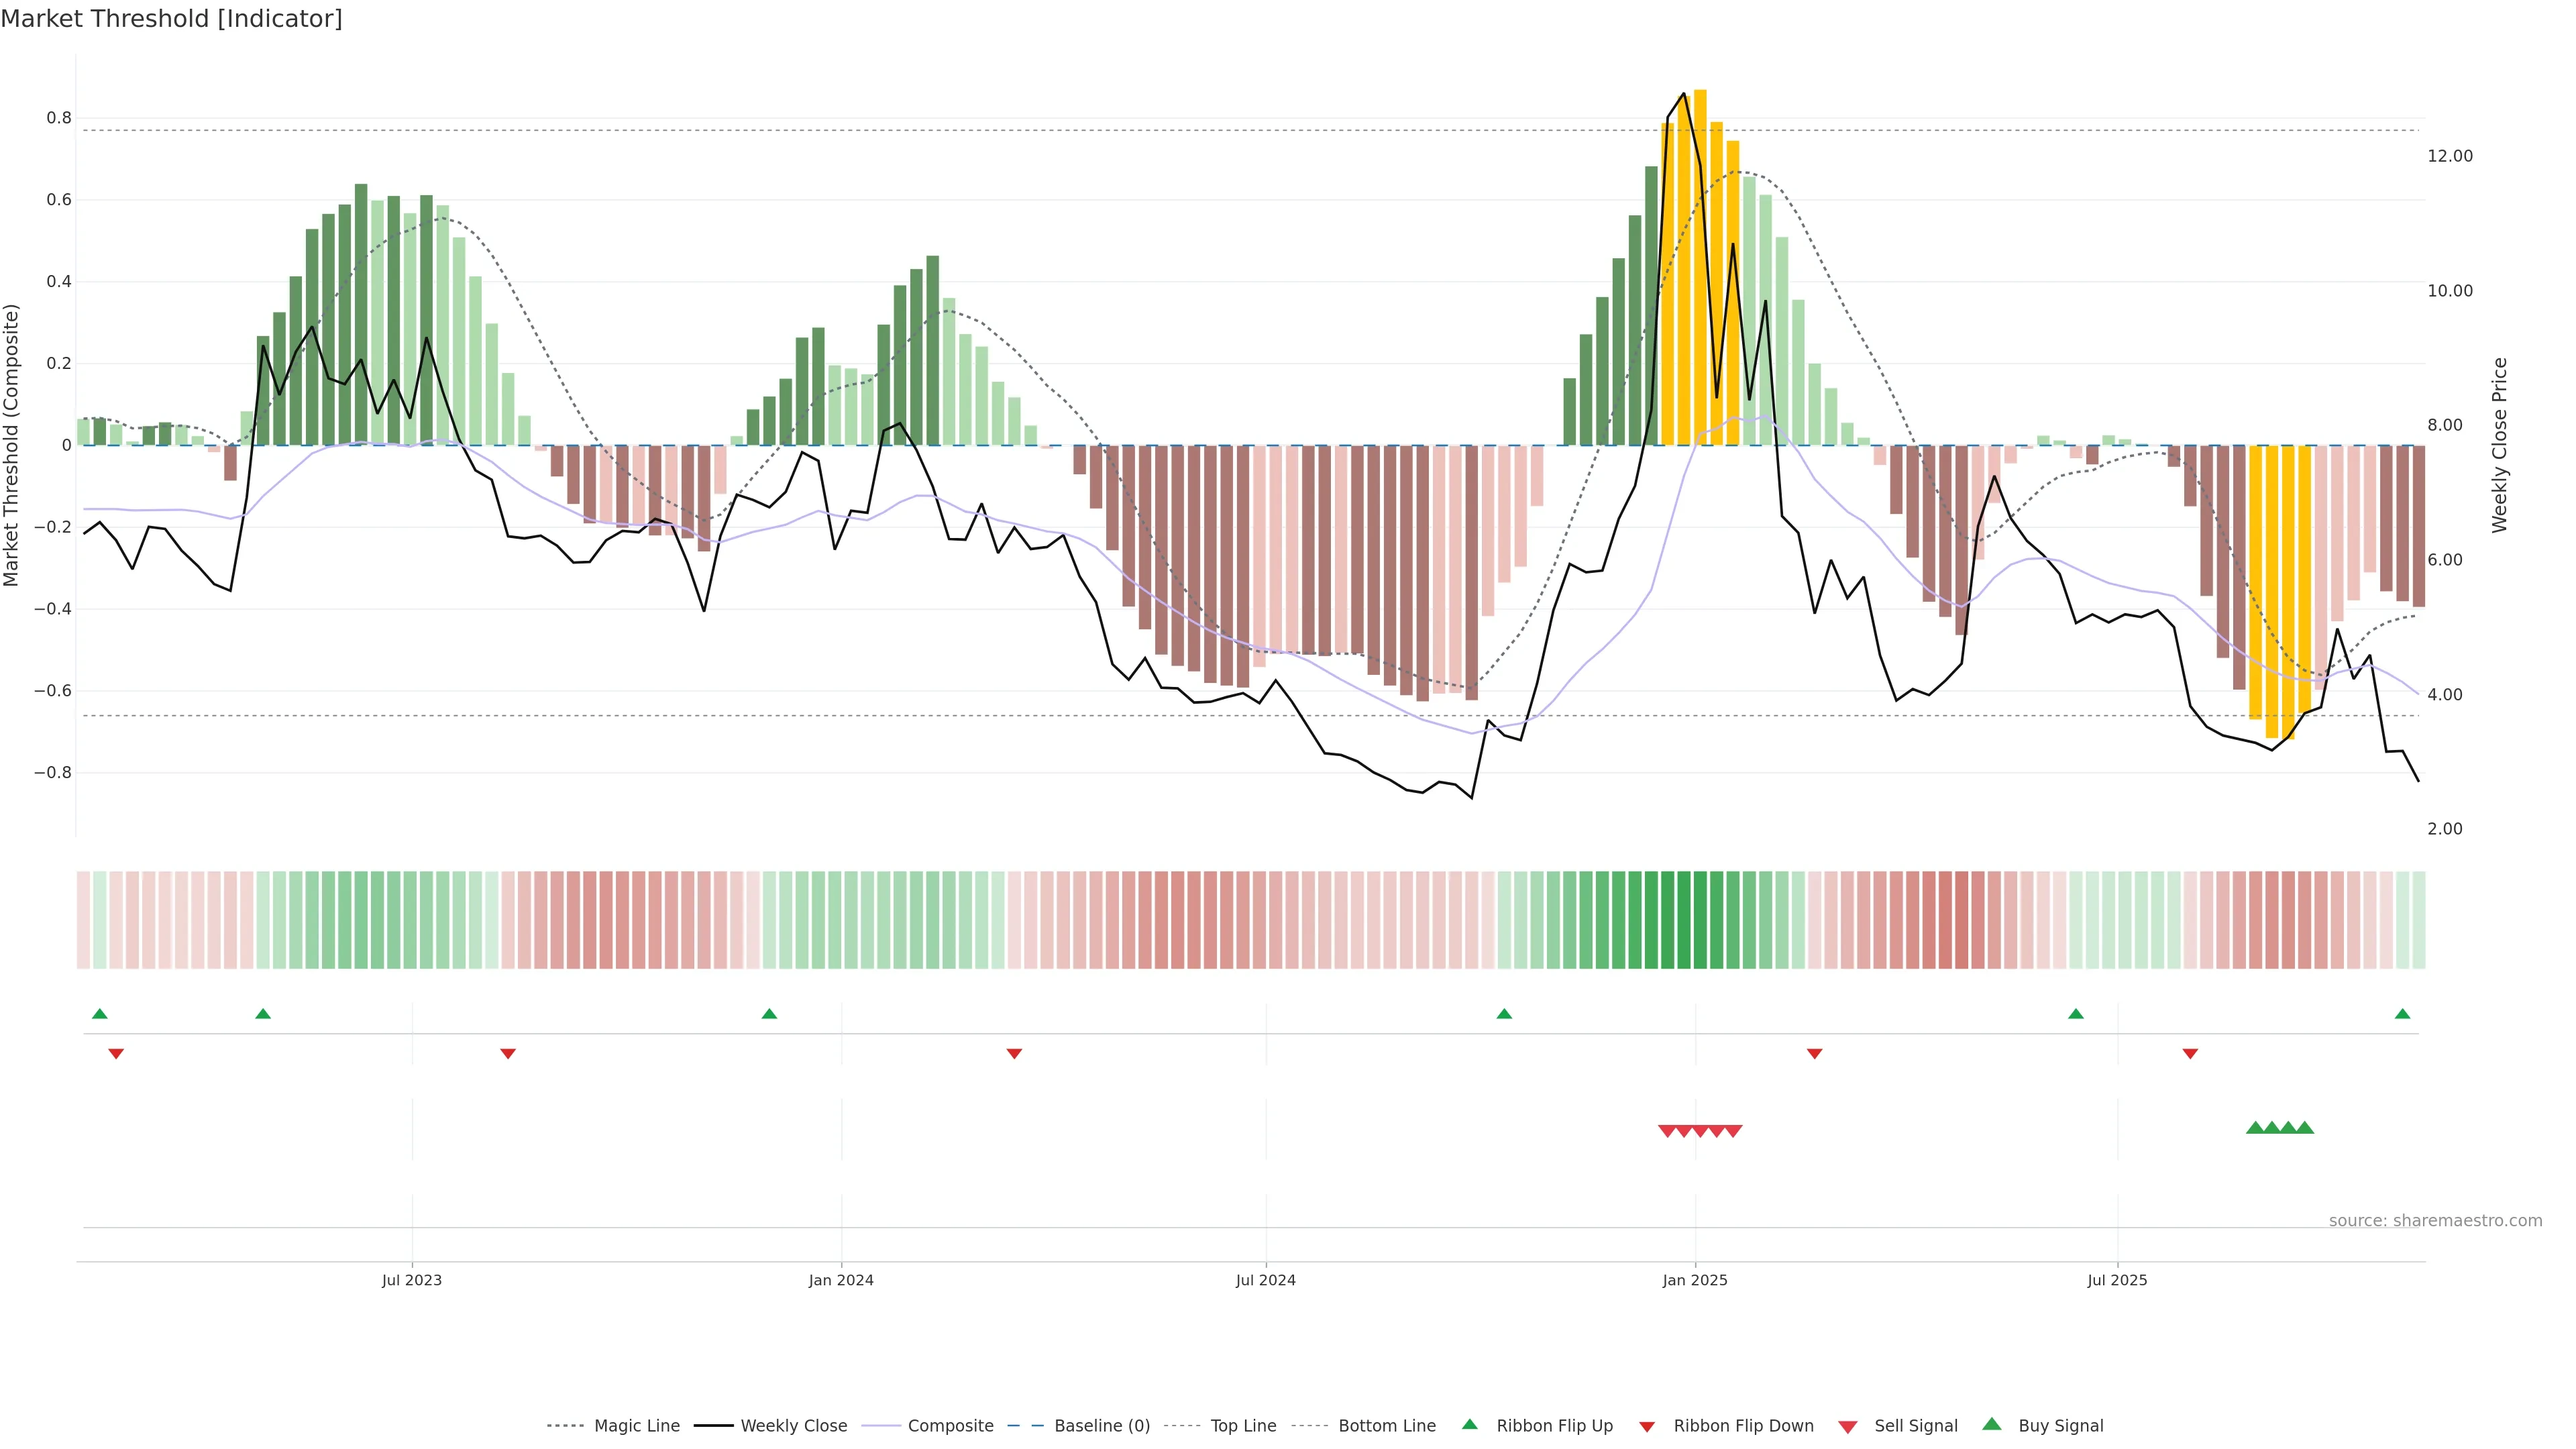Screen dimensions: 2576x1449
Task: Click the leftmost green Ribbon Flip Up marker
Action: tap(99, 1014)
